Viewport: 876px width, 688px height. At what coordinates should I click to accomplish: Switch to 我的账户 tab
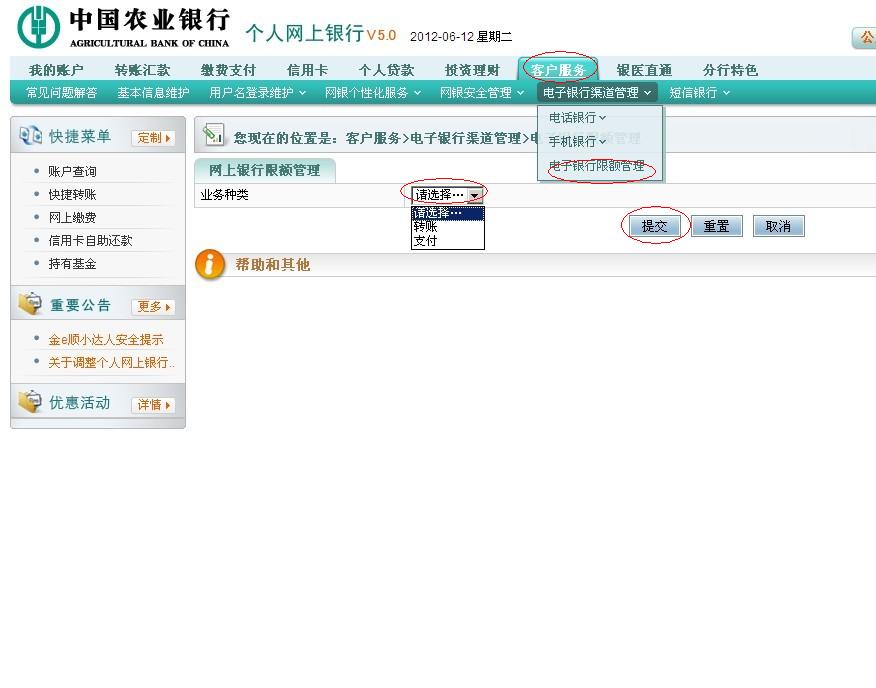pos(56,70)
